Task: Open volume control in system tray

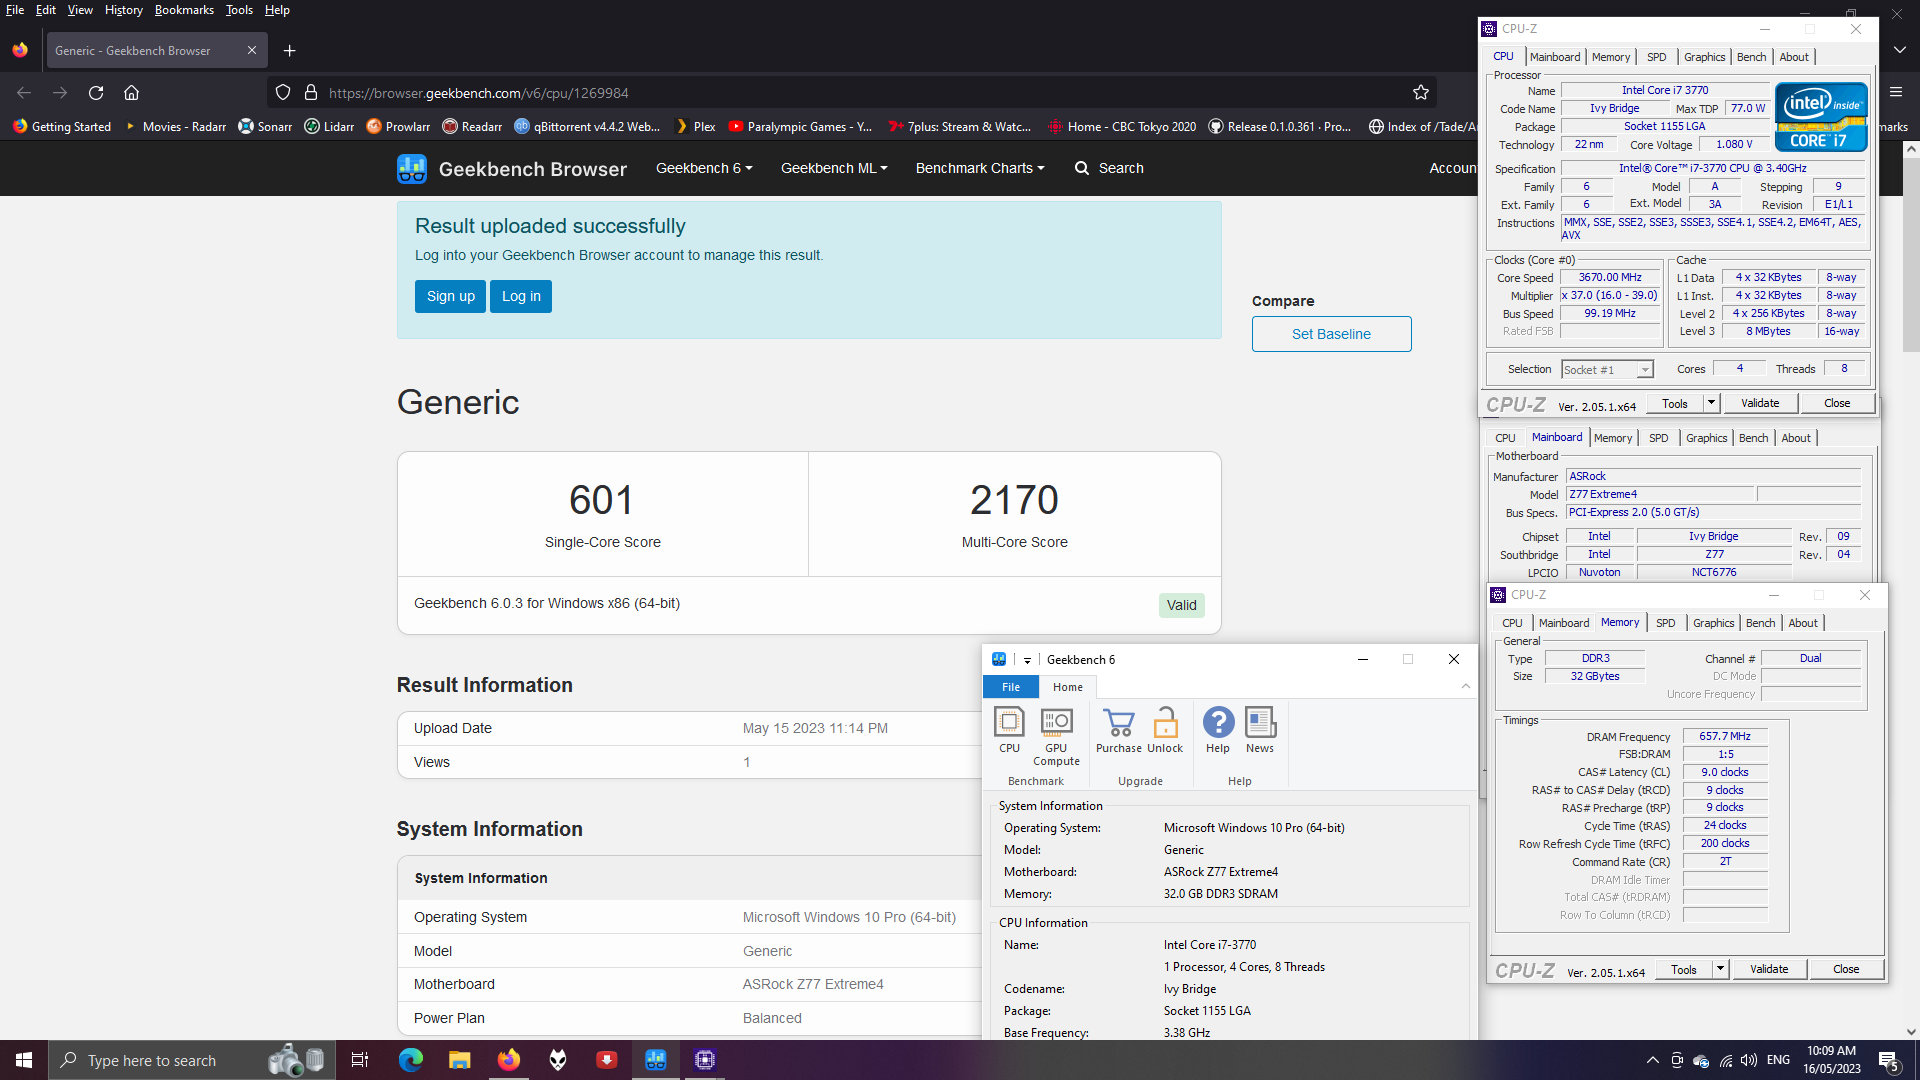Action: coord(1748,1060)
